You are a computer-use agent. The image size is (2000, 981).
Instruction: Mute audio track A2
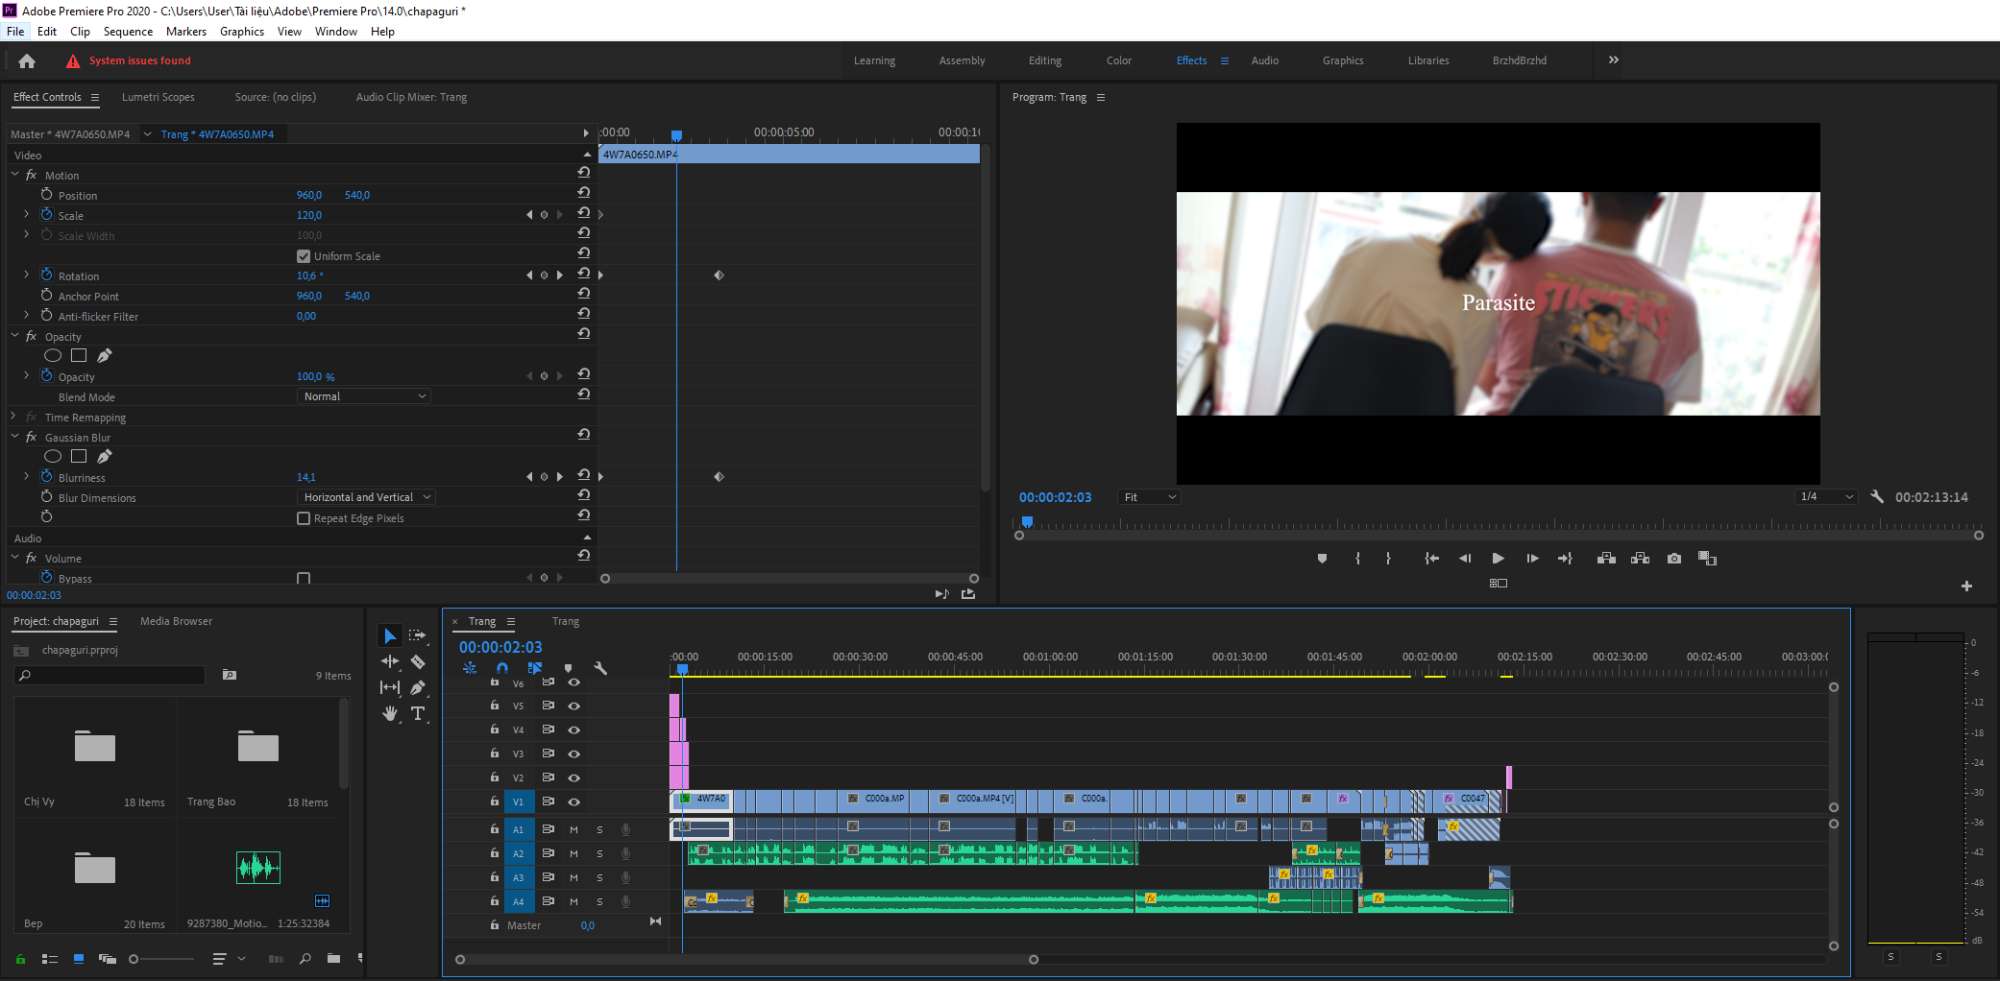pyautogui.click(x=574, y=854)
